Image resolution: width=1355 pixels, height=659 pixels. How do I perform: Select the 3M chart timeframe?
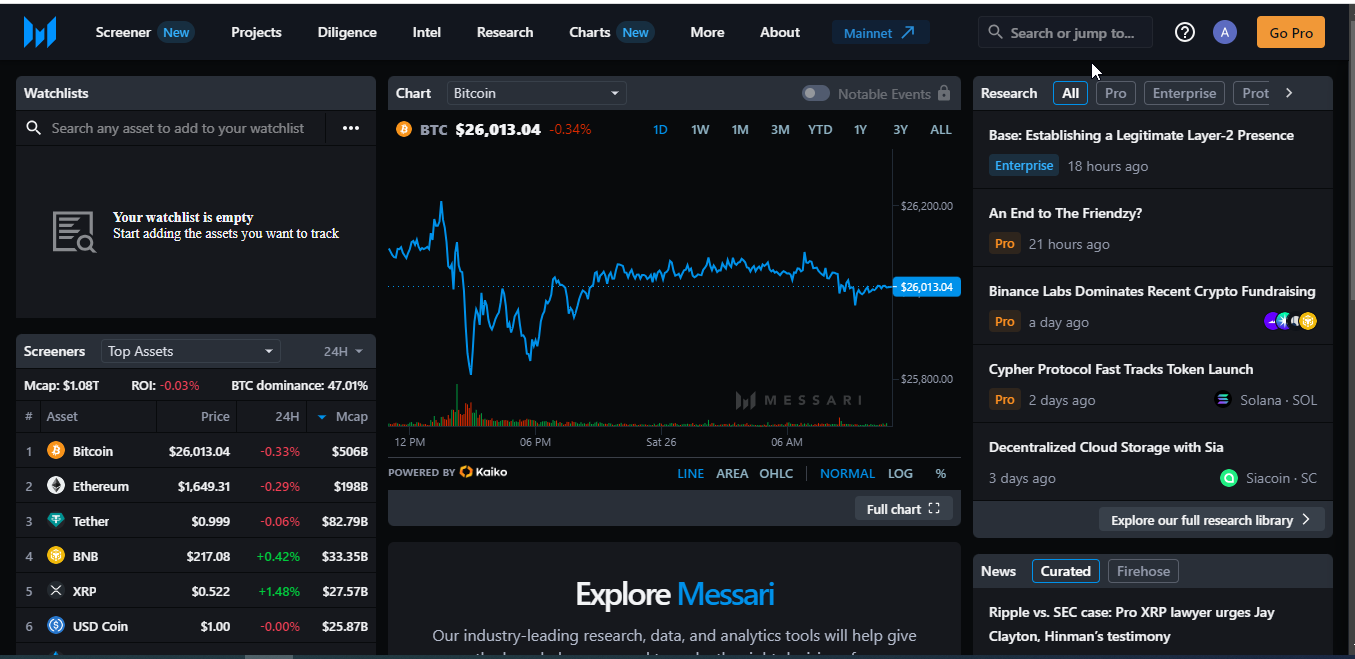[780, 129]
